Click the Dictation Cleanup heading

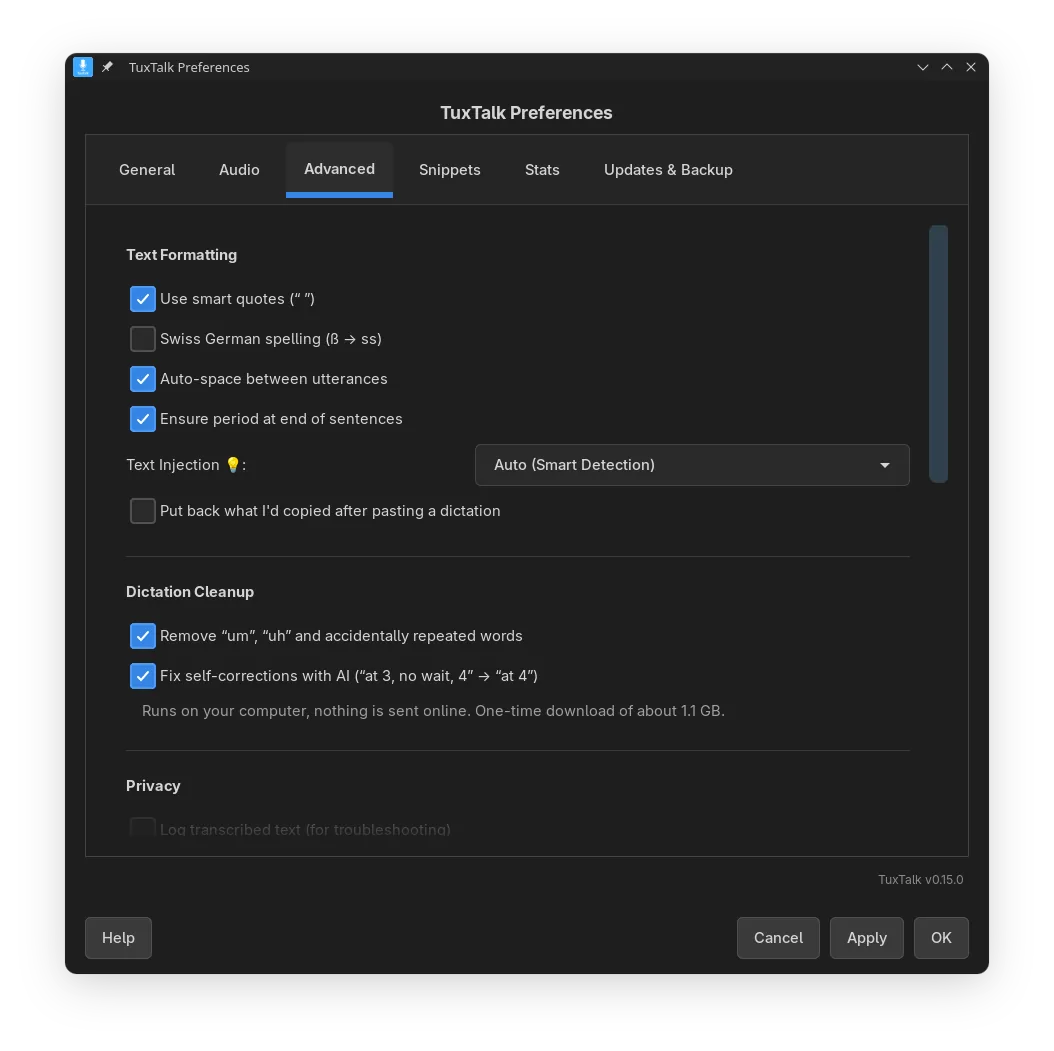190,592
